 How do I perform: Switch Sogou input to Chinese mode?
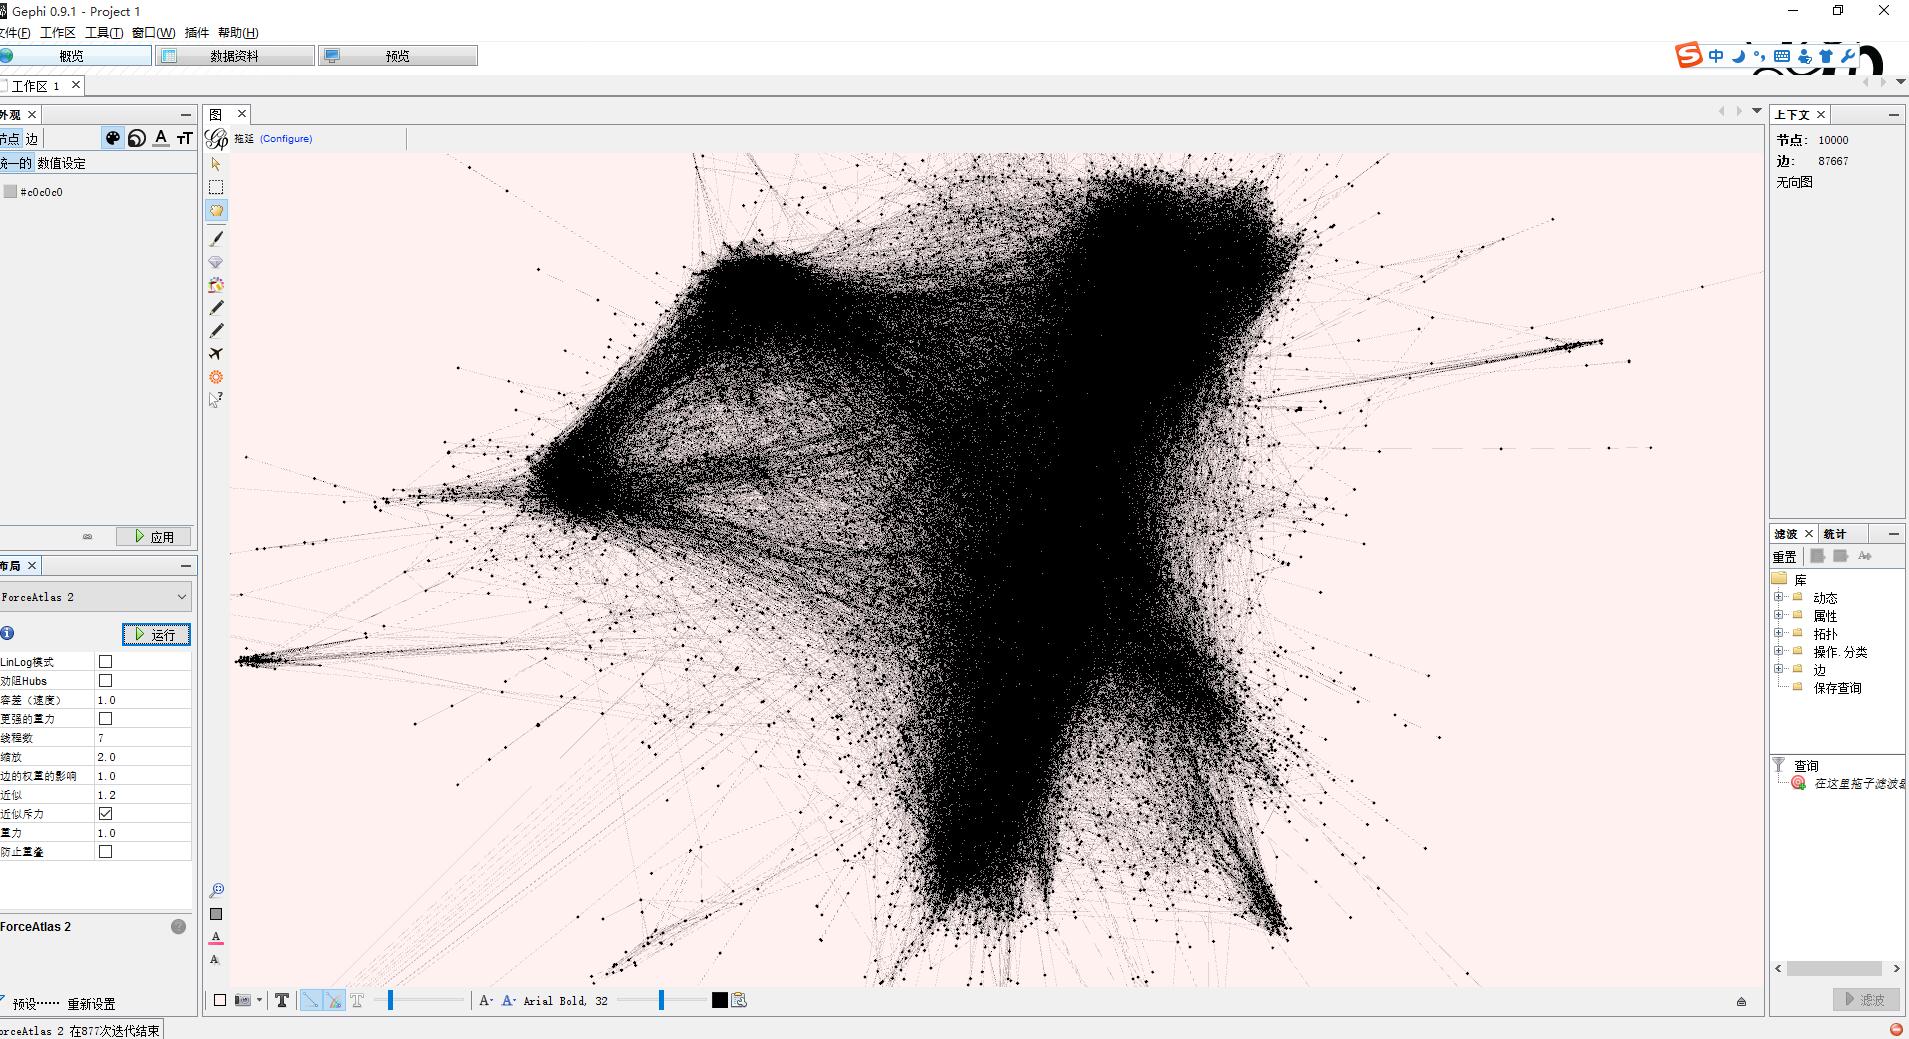point(1716,57)
